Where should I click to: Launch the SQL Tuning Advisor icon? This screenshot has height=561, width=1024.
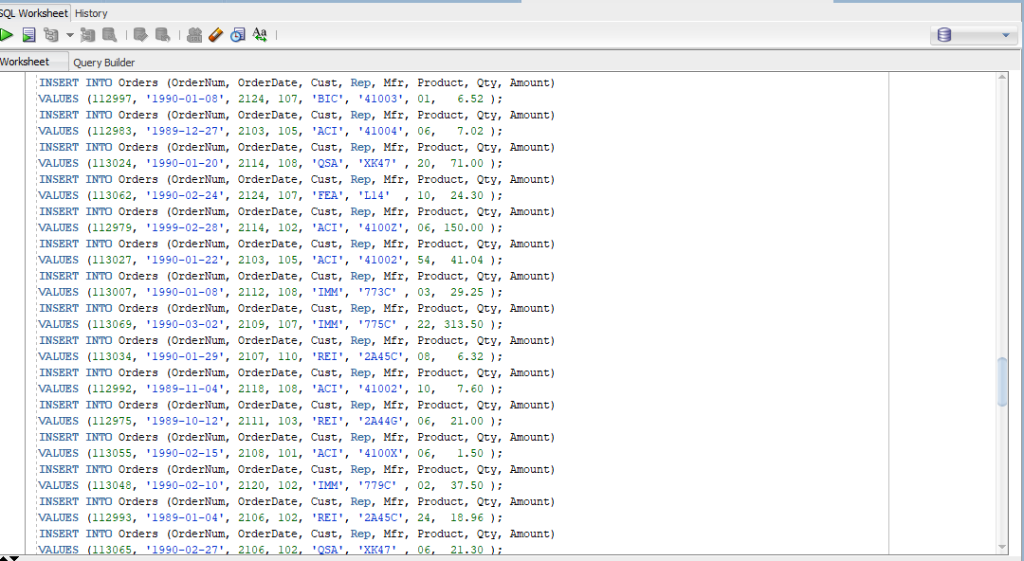[109, 35]
